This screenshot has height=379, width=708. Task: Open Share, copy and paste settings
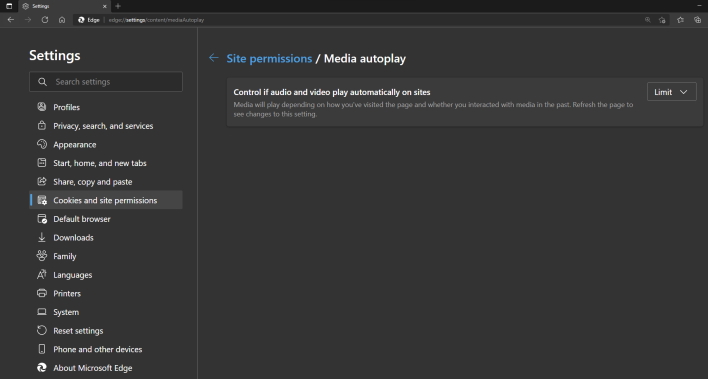tap(106, 182)
